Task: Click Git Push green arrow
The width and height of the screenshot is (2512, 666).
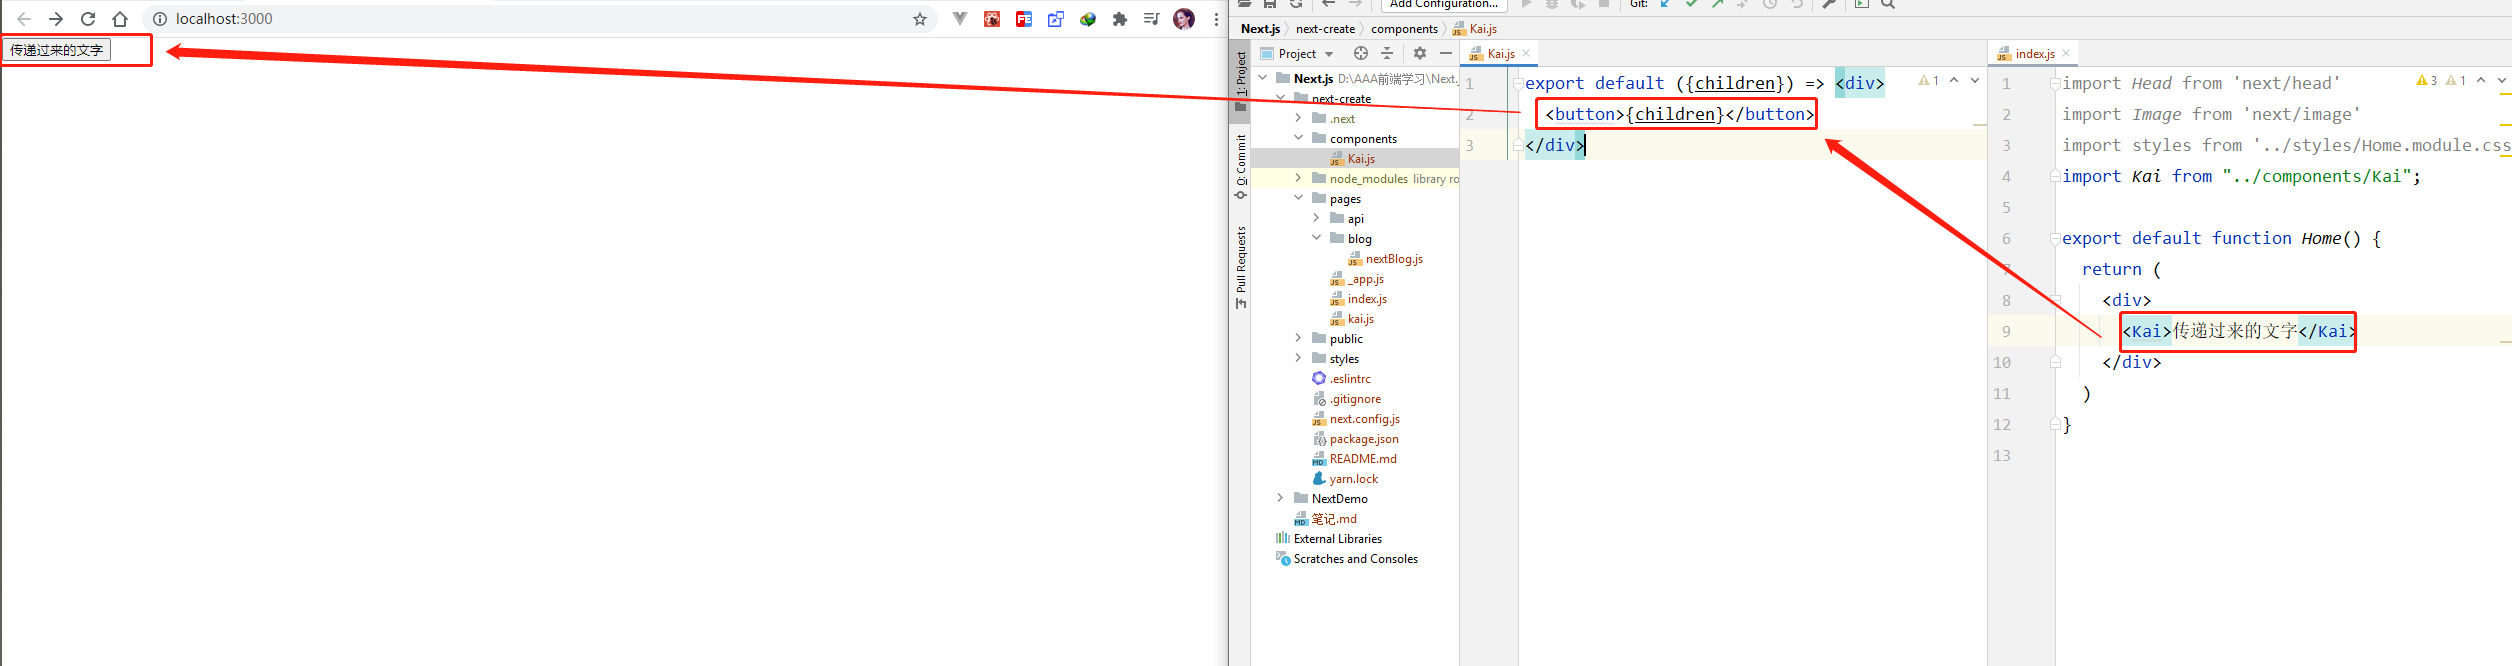Action: [x=1718, y=4]
